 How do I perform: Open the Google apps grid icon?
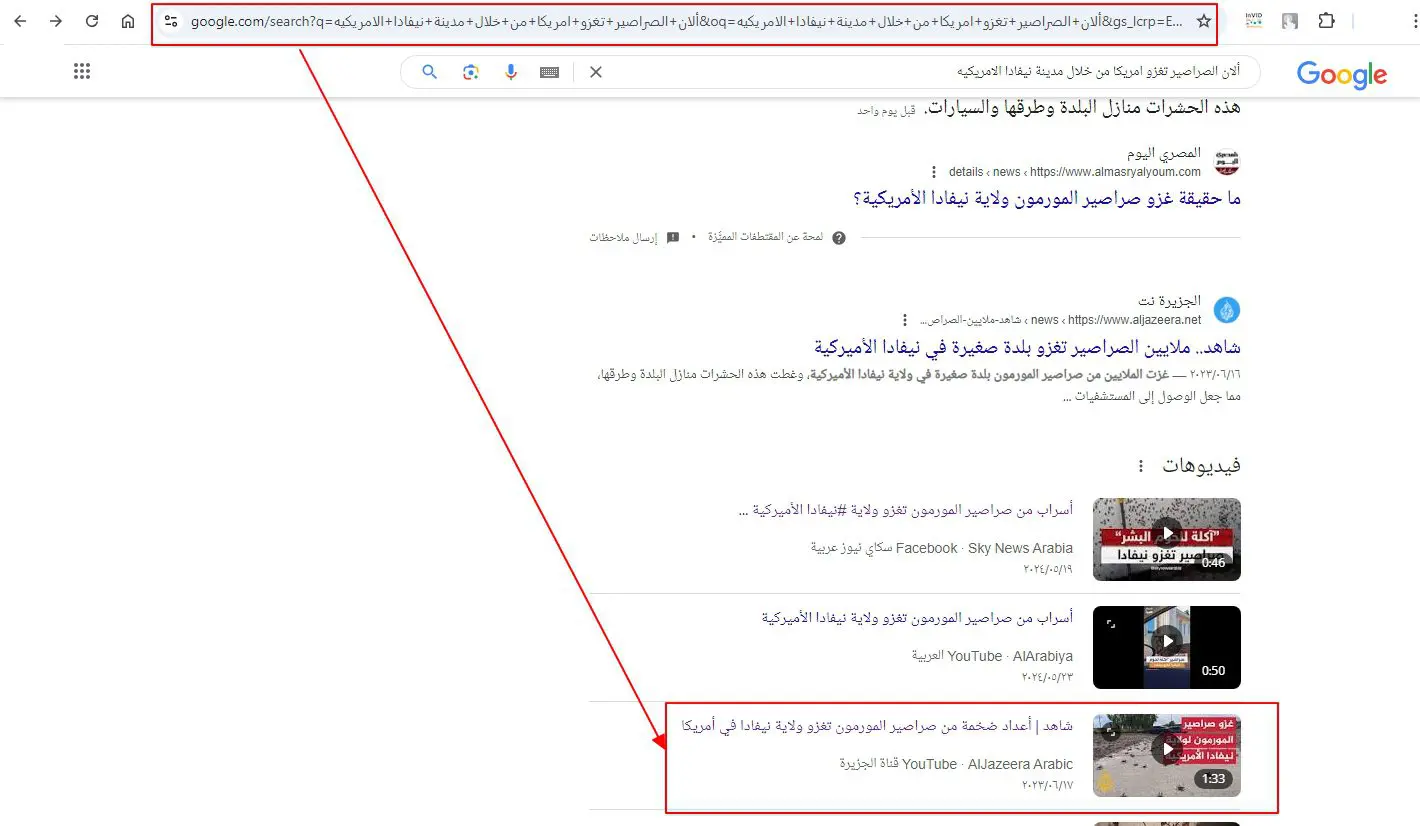(x=82, y=71)
